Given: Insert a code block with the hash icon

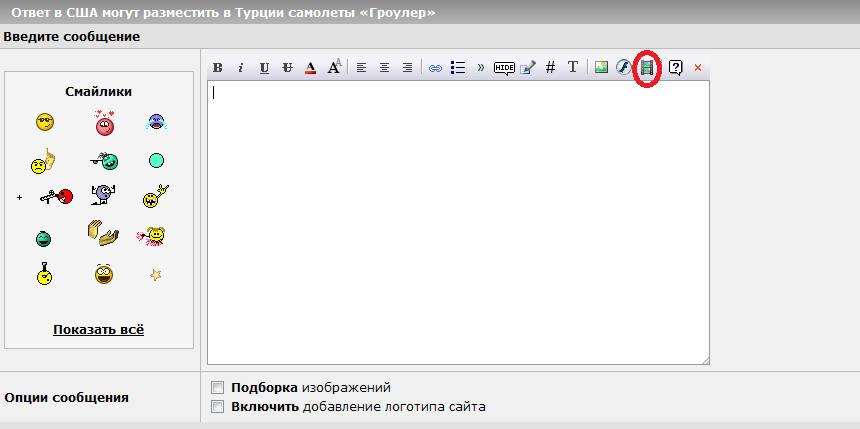Looking at the screenshot, I should (551, 67).
